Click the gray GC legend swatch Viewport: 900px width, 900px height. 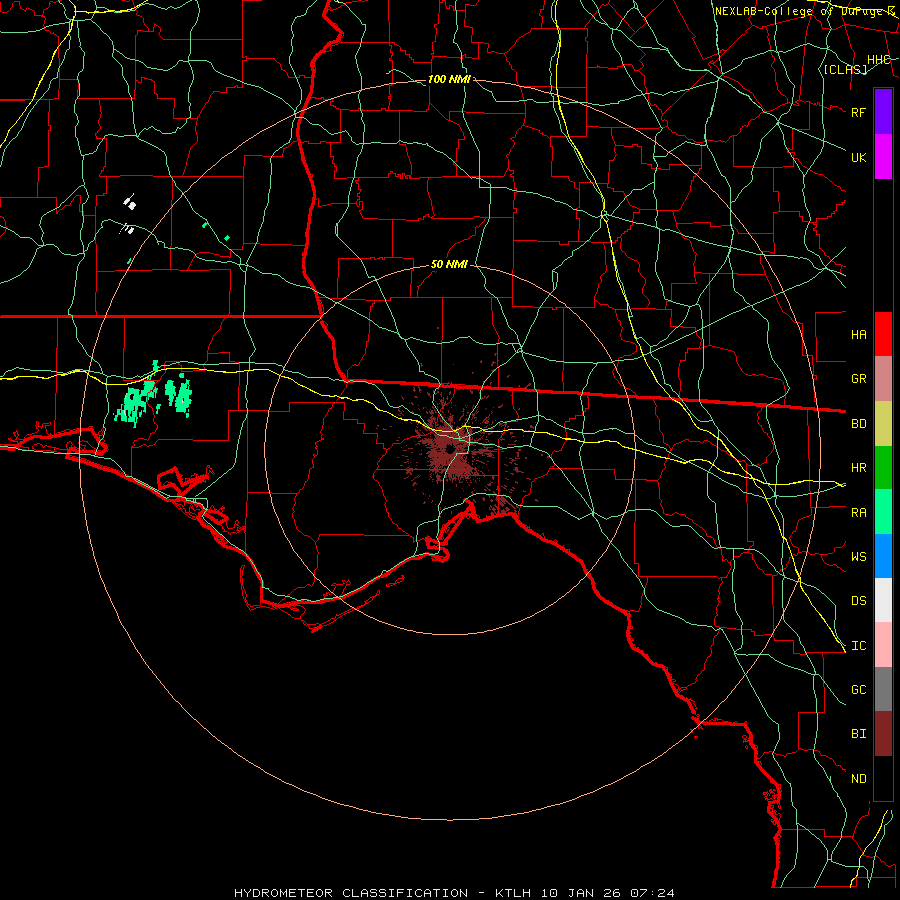[x=883, y=689]
